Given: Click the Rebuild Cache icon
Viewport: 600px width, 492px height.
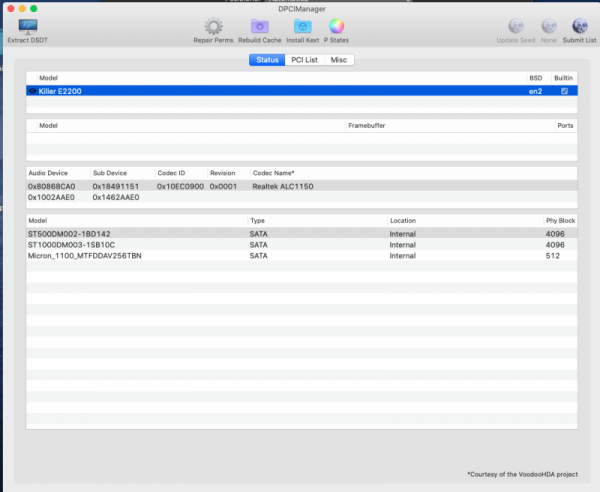Looking at the screenshot, I should [259, 27].
